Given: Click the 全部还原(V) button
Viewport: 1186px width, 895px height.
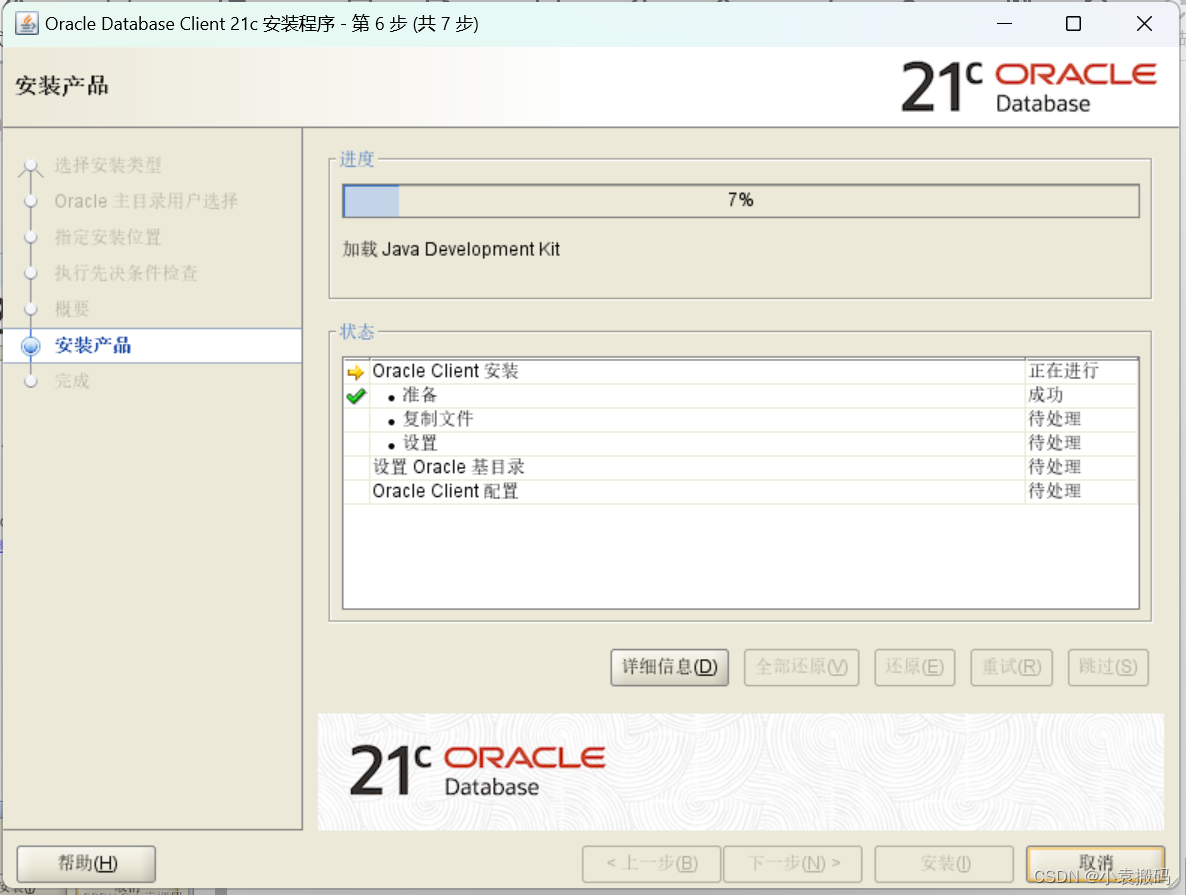Looking at the screenshot, I should point(801,667).
